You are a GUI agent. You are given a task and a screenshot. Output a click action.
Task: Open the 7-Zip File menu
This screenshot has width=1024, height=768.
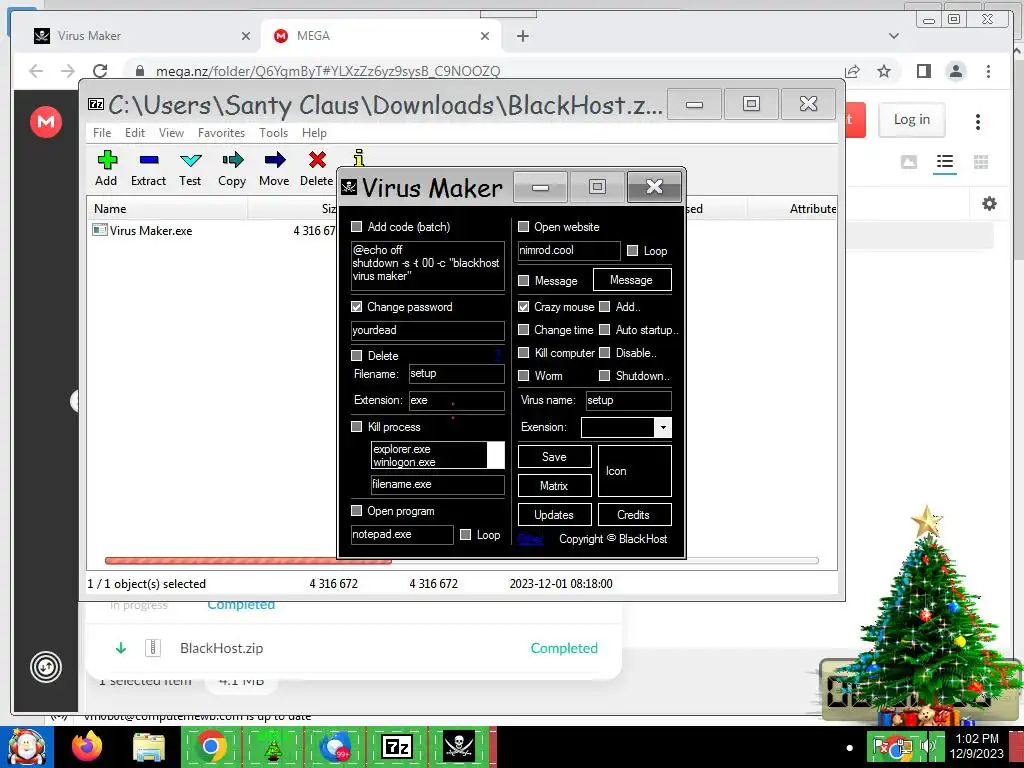pyautogui.click(x=102, y=133)
